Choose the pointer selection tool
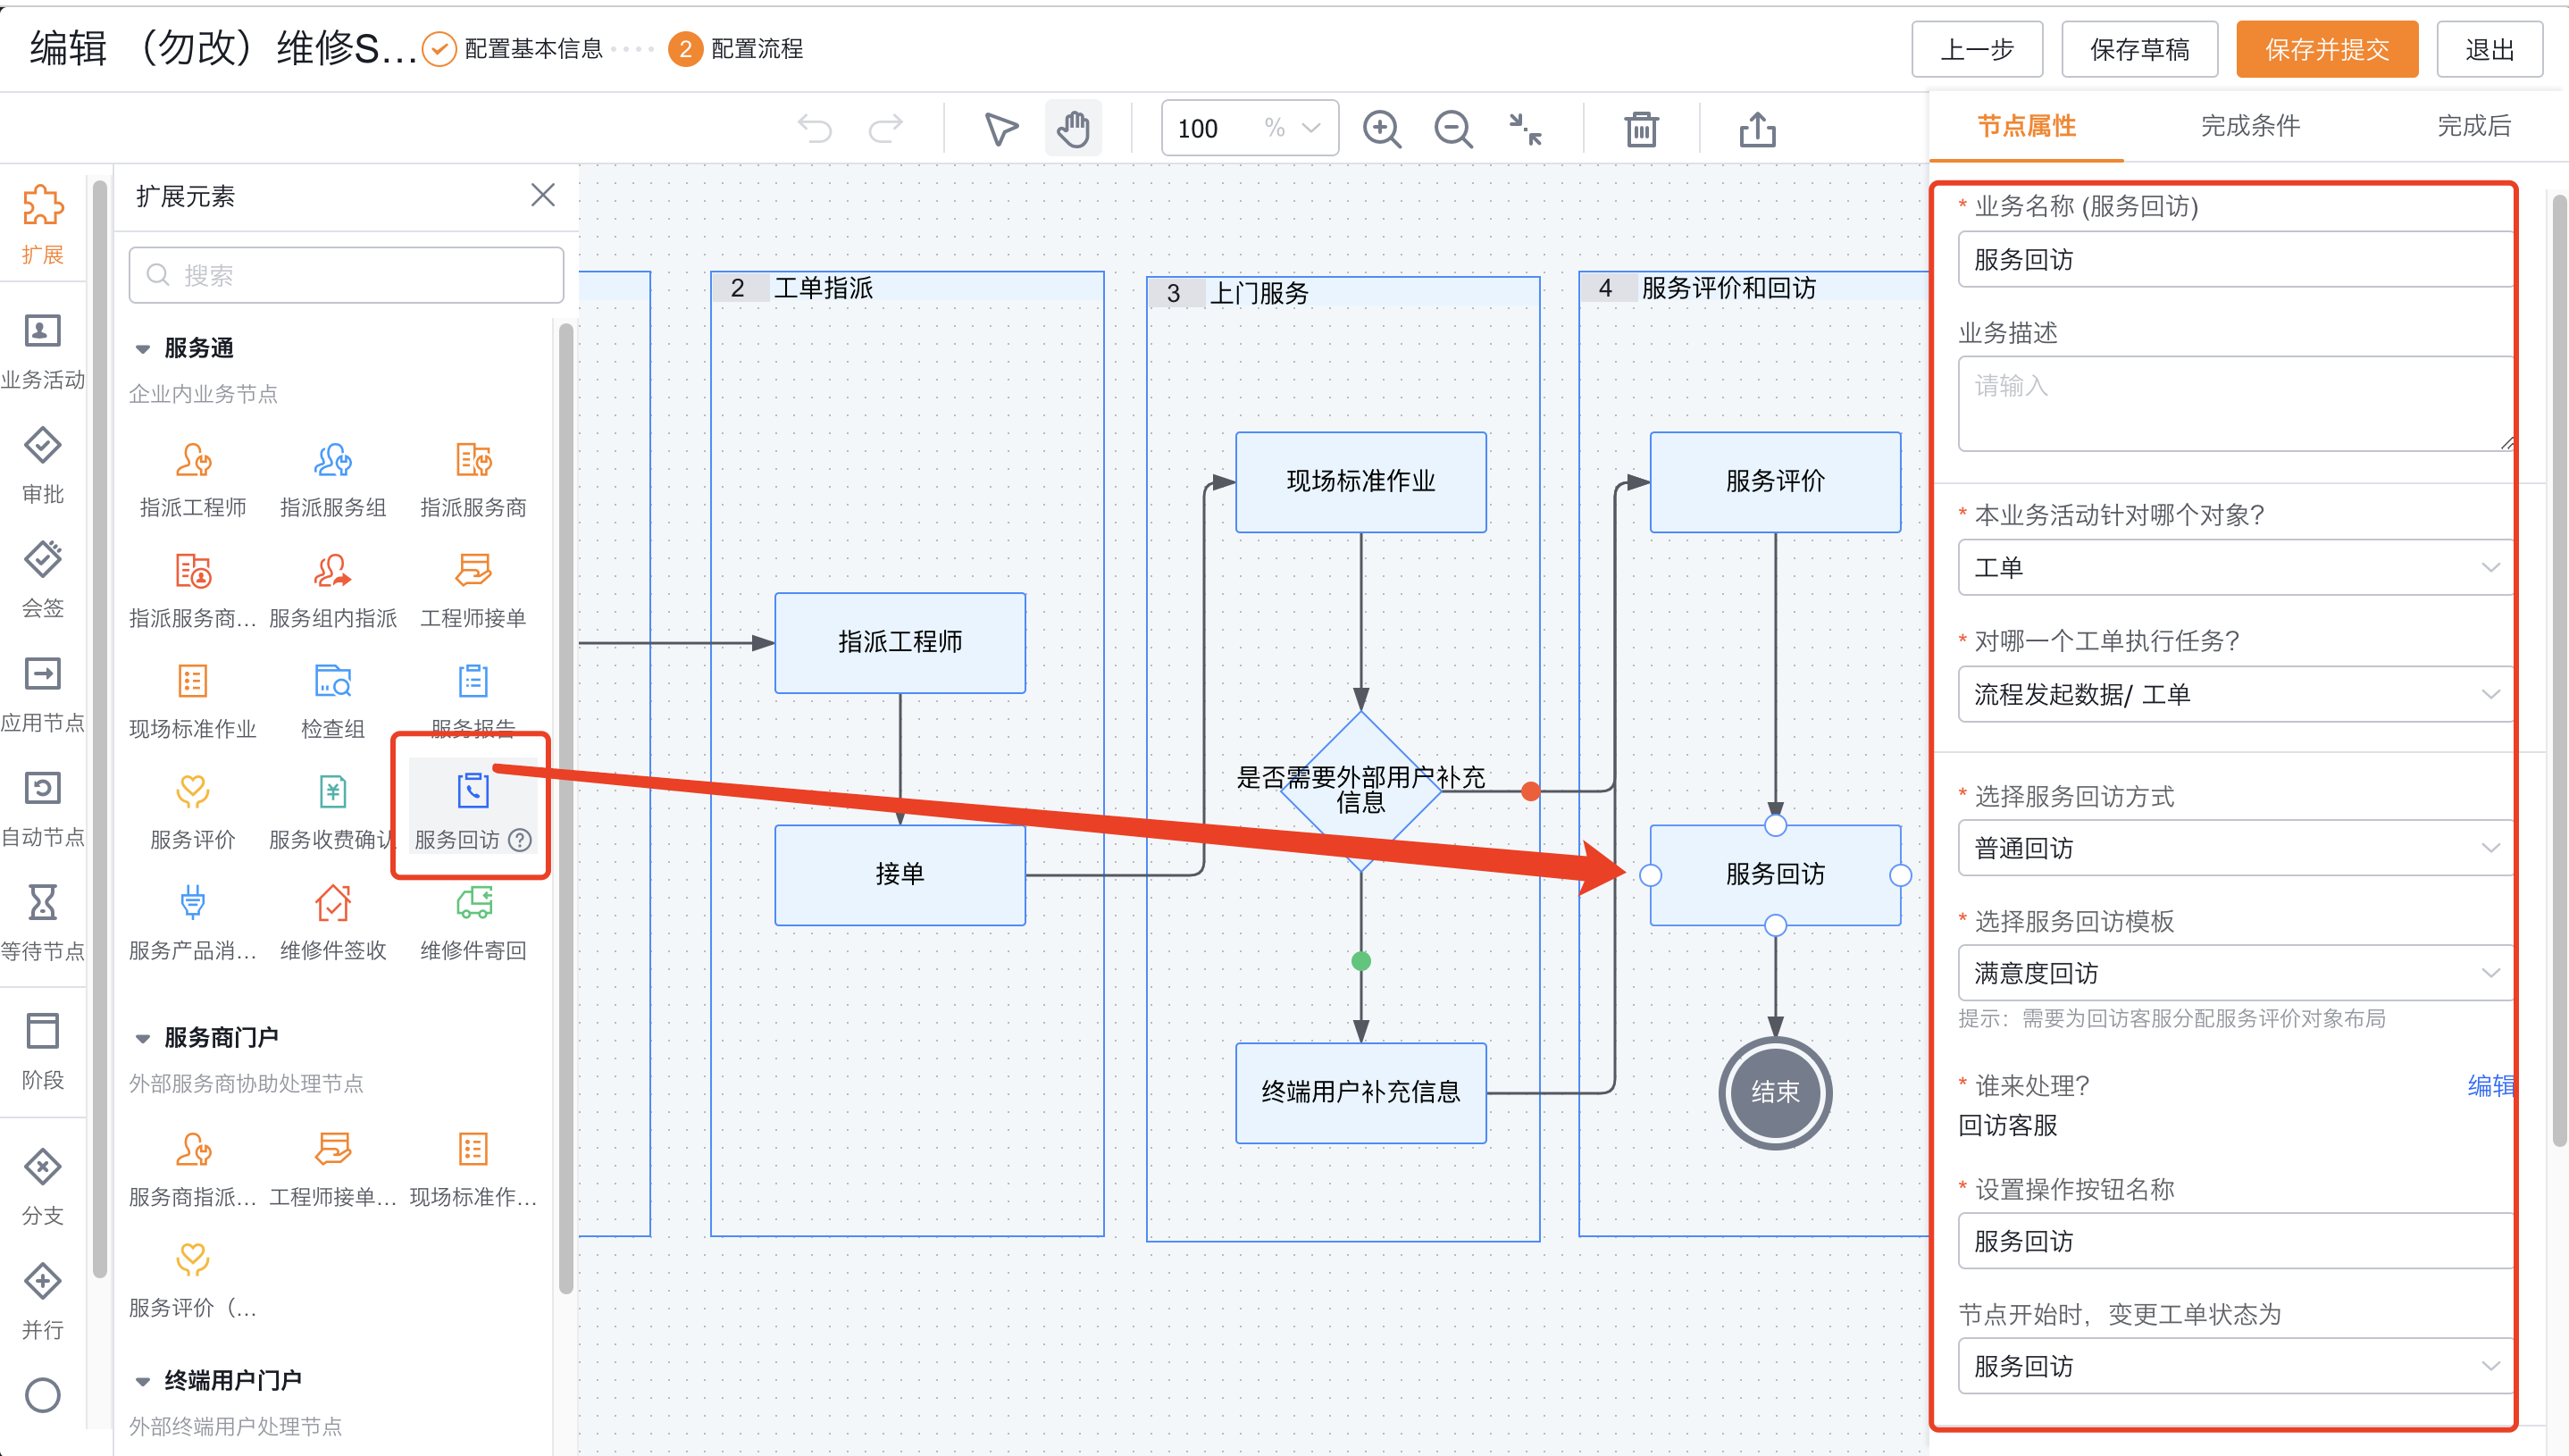The height and width of the screenshot is (1456, 2569). point(1000,128)
